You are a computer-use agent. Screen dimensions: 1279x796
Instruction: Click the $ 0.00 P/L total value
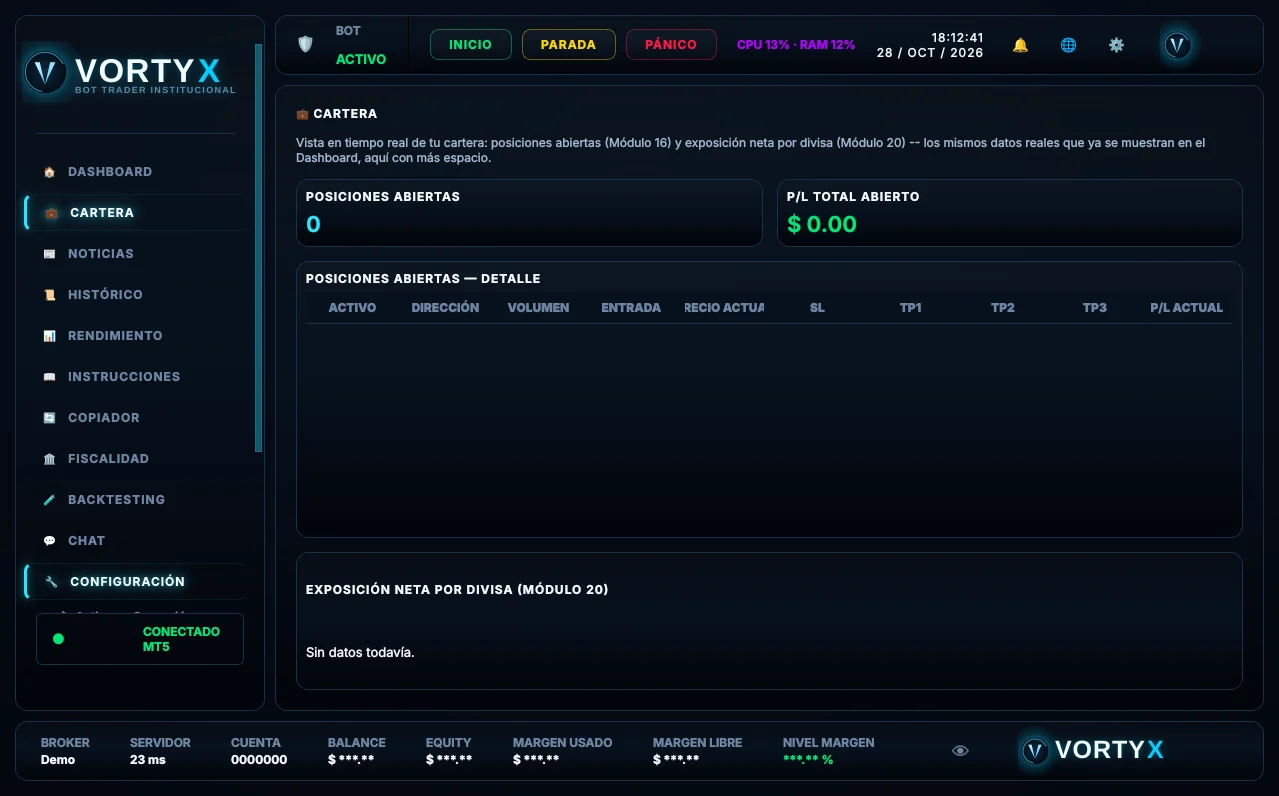click(x=822, y=224)
